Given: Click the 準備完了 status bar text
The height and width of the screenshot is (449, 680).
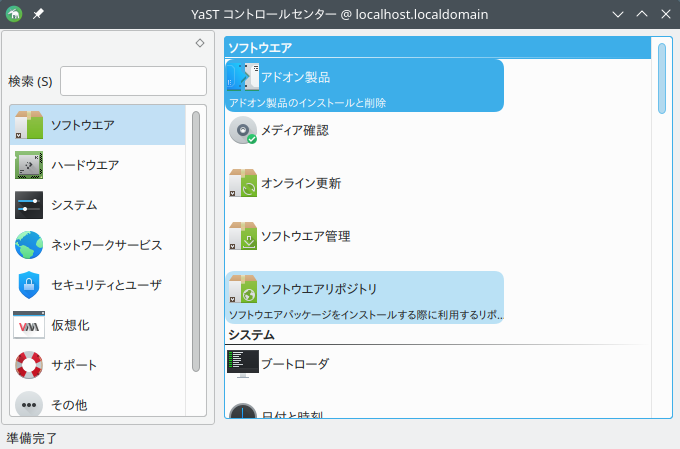Looking at the screenshot, I should pos(32,438).
